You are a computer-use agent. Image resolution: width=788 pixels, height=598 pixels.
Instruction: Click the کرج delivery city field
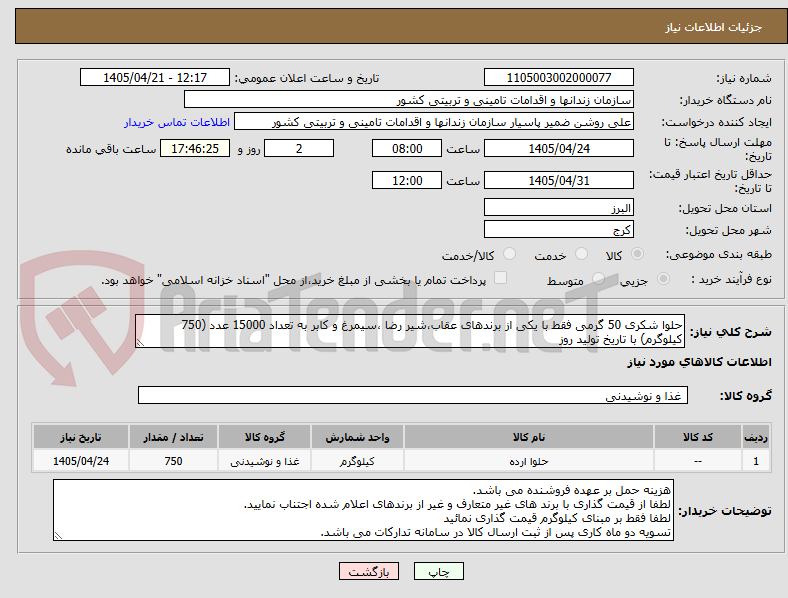pyautogui.click(x=558, y=230)
